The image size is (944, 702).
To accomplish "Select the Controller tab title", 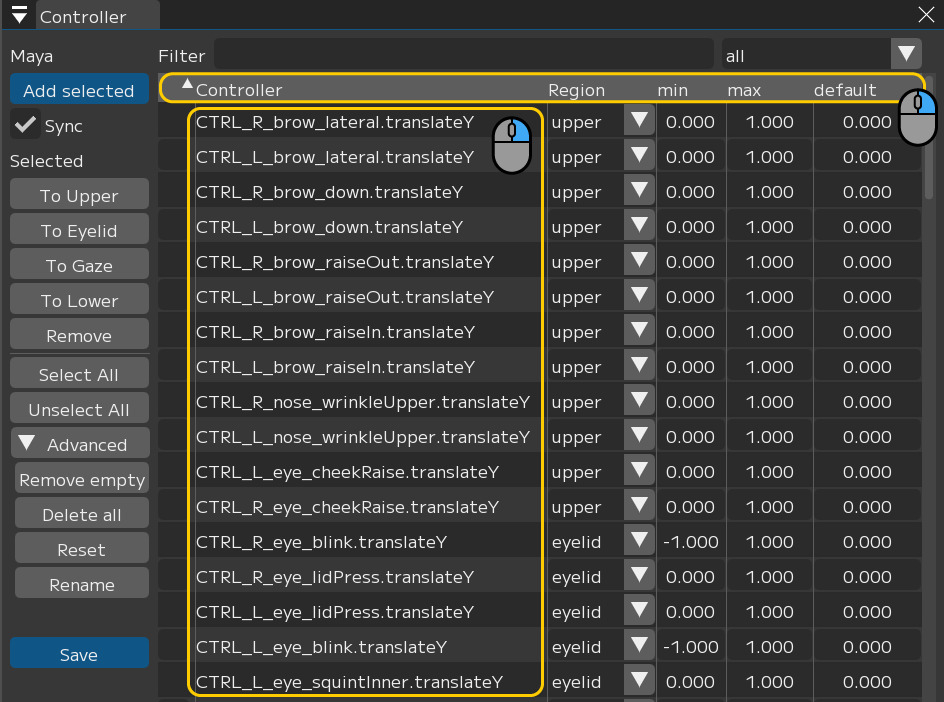I will [x=83, y=17].
